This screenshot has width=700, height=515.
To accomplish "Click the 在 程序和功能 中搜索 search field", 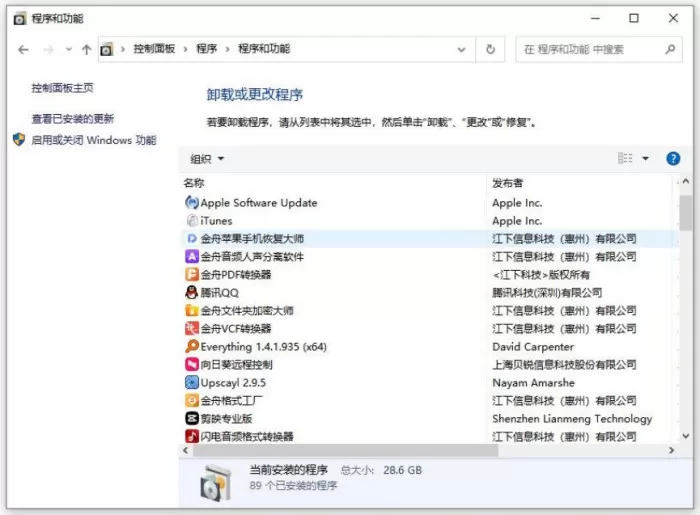I will pyautogui.click(x=598, y=49).
